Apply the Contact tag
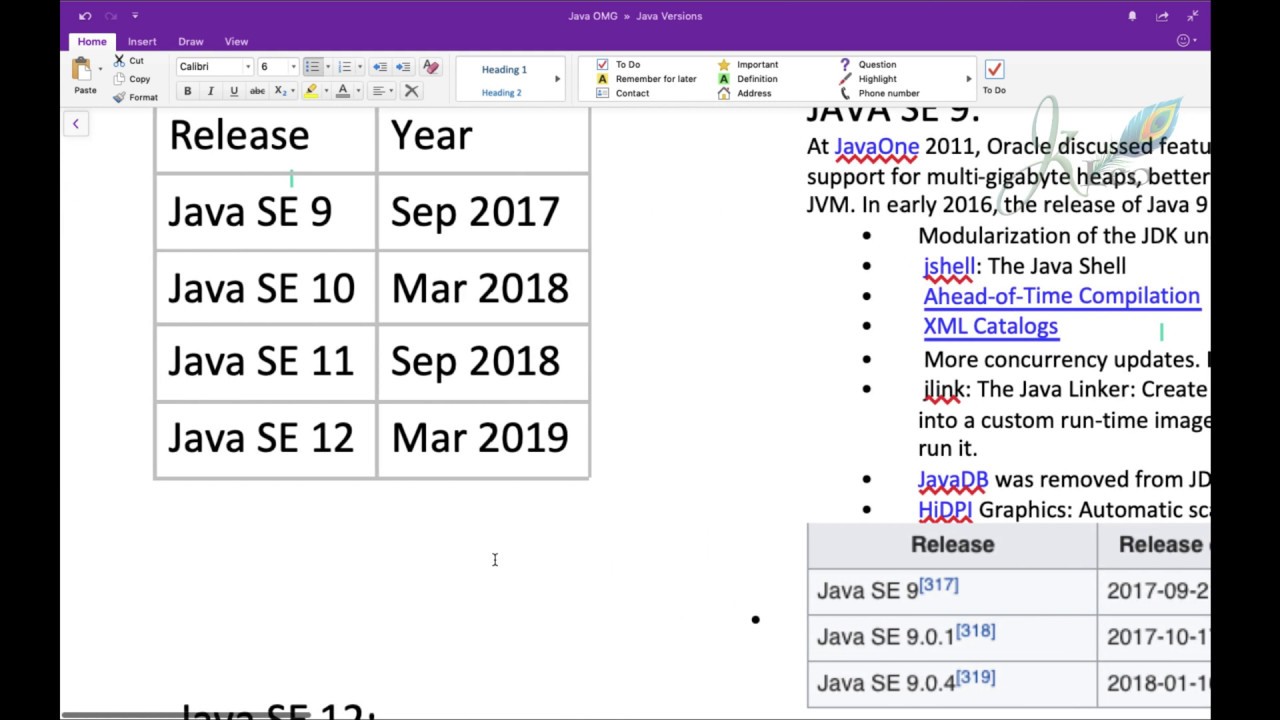 pyautogui.click(x=622, y=93)
